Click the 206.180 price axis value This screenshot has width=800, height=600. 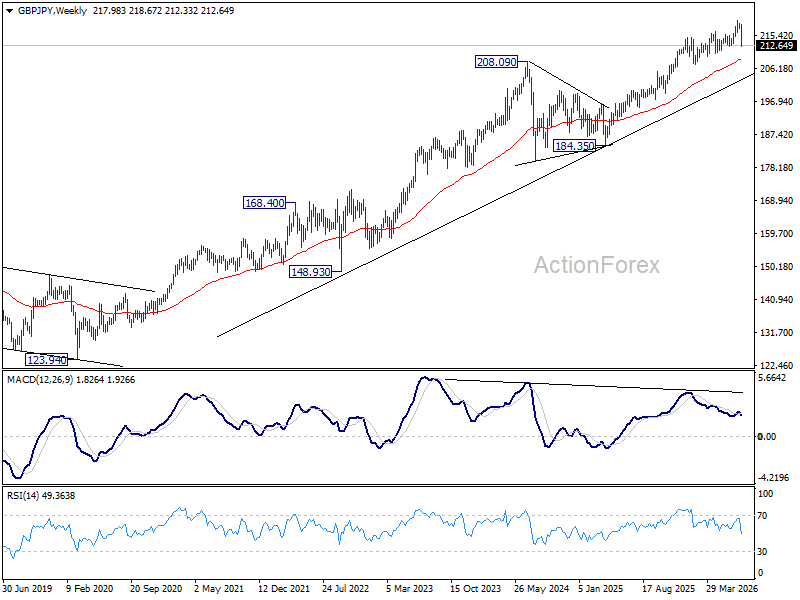click(x=777, y=68)
